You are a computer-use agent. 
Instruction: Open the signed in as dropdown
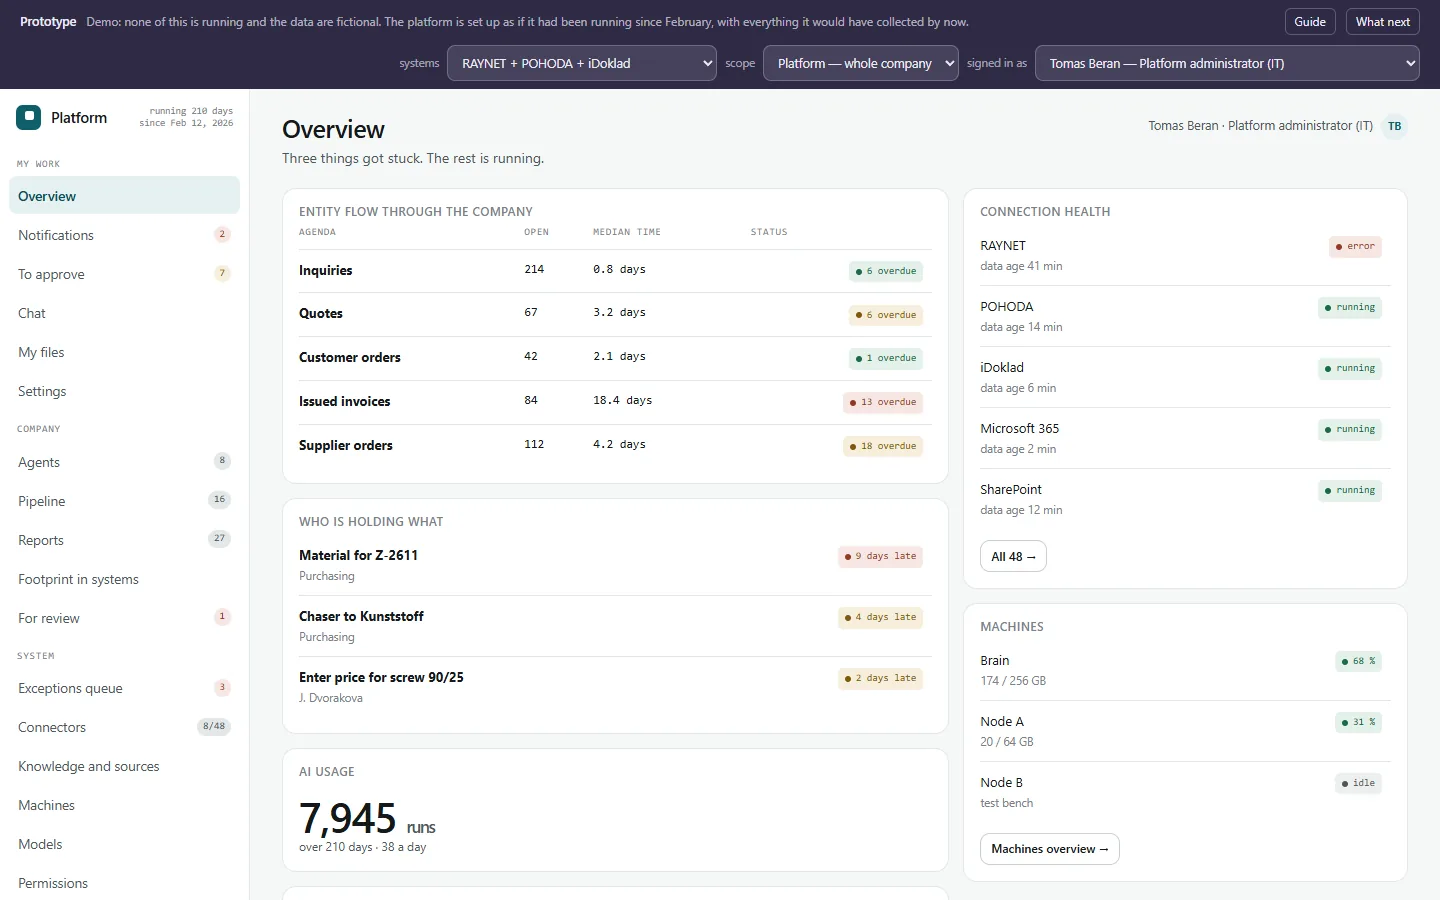coord(1227,63)
